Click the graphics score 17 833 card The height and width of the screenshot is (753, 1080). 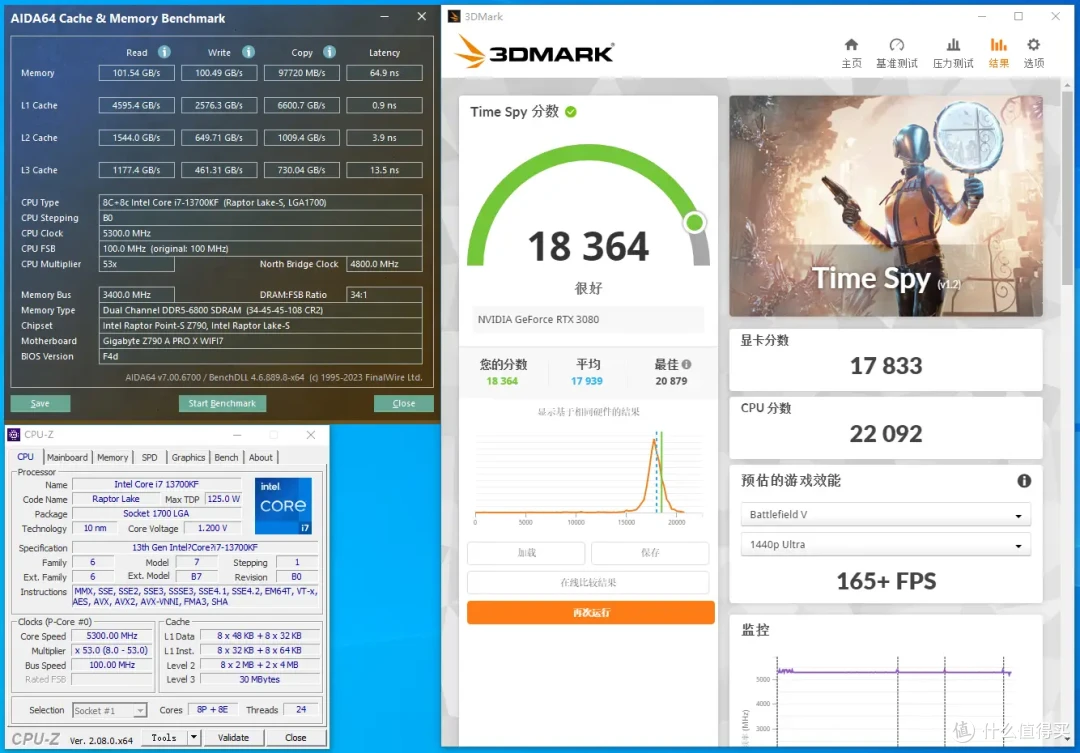(x=886, y=359)
